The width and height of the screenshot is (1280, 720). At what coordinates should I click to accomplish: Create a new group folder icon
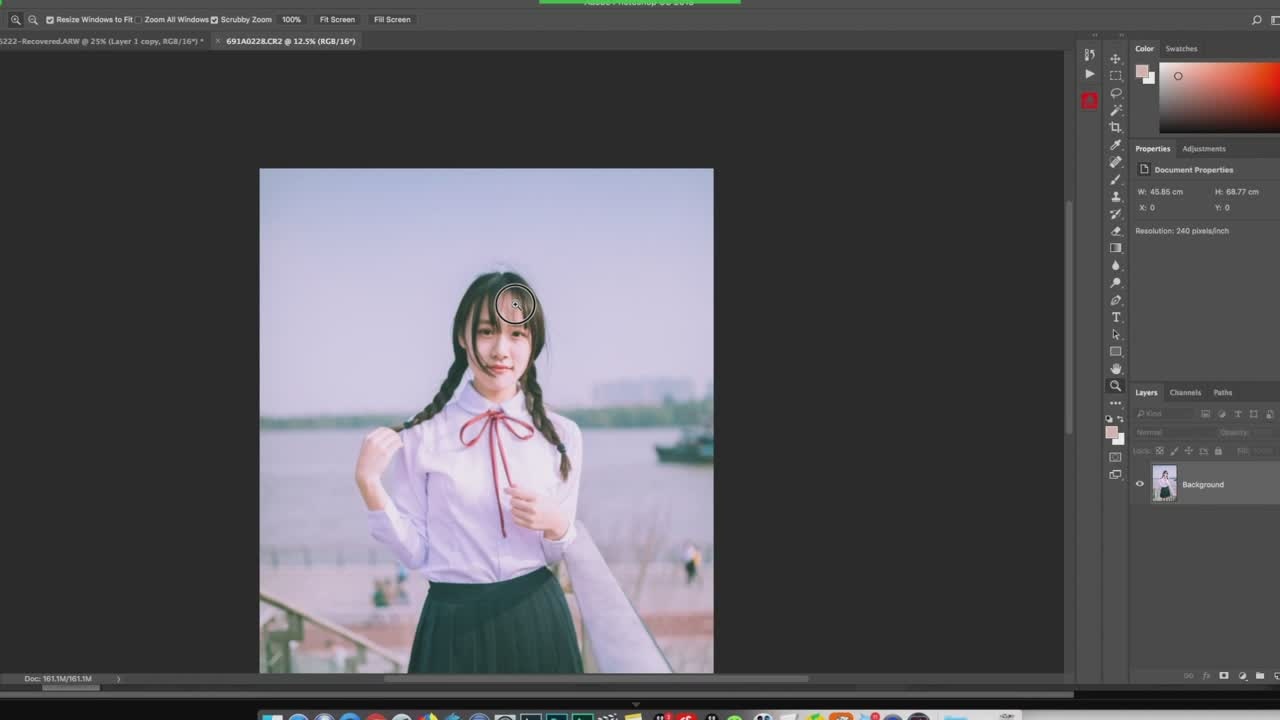pos(1259,676)
